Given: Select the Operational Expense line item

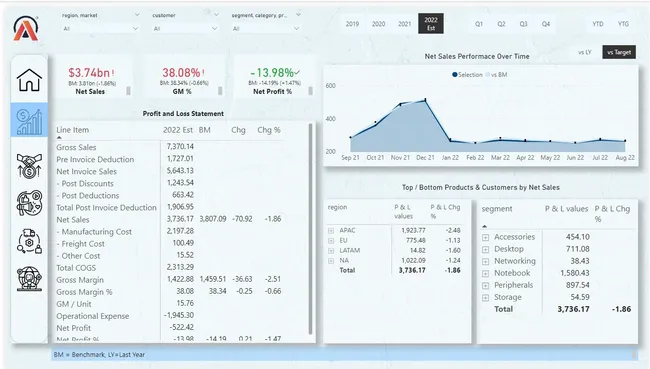Looking at the screenshot, I should tap(92, 316).
